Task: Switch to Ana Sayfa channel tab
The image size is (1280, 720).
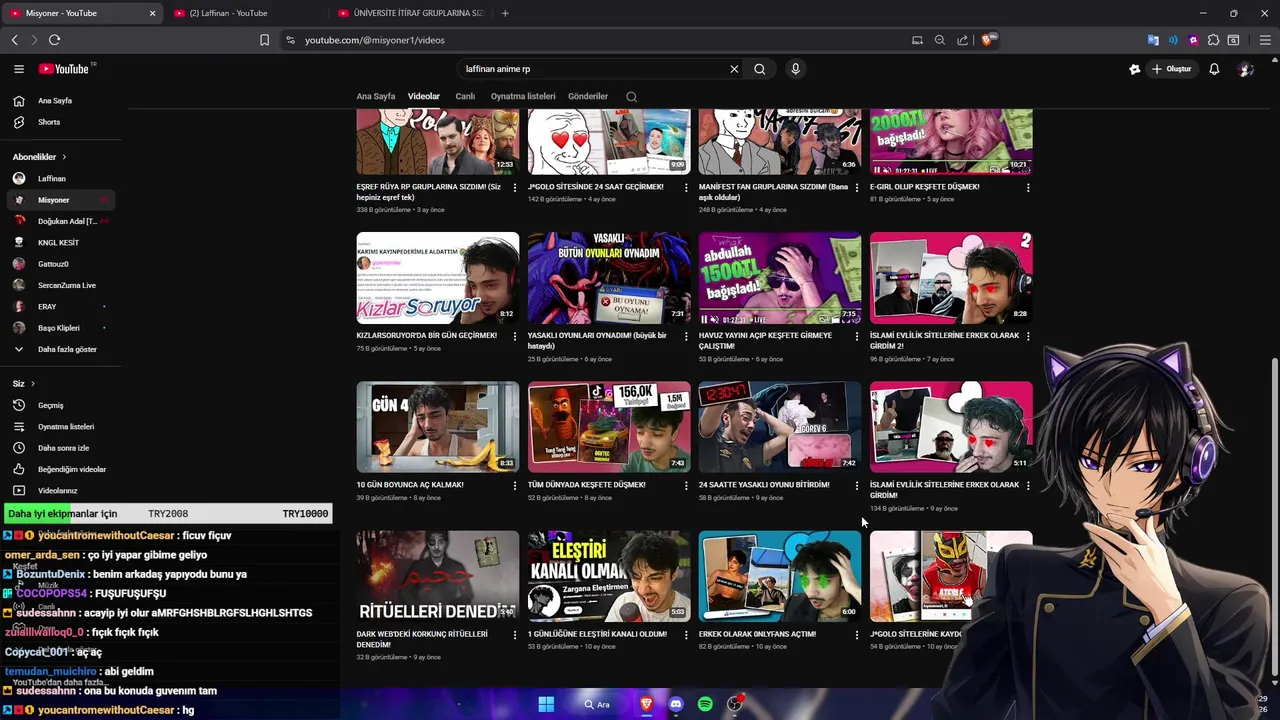Action: pos(376,97)
